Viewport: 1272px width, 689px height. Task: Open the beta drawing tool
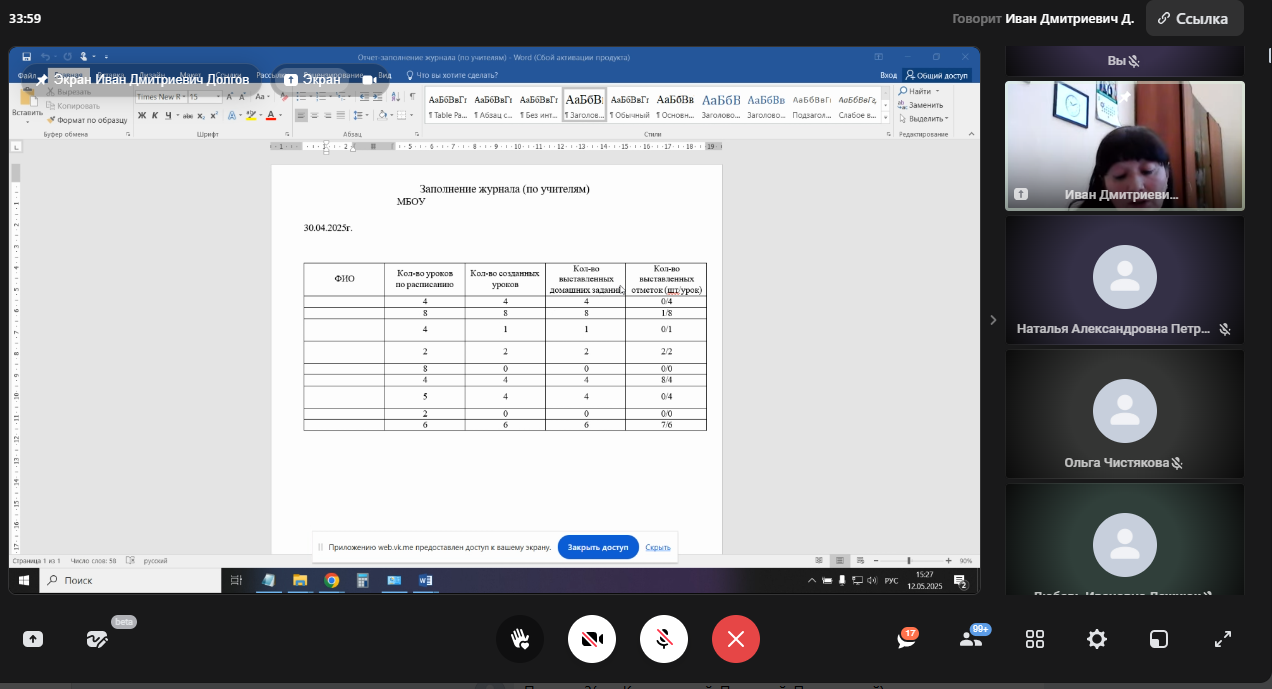97,640
